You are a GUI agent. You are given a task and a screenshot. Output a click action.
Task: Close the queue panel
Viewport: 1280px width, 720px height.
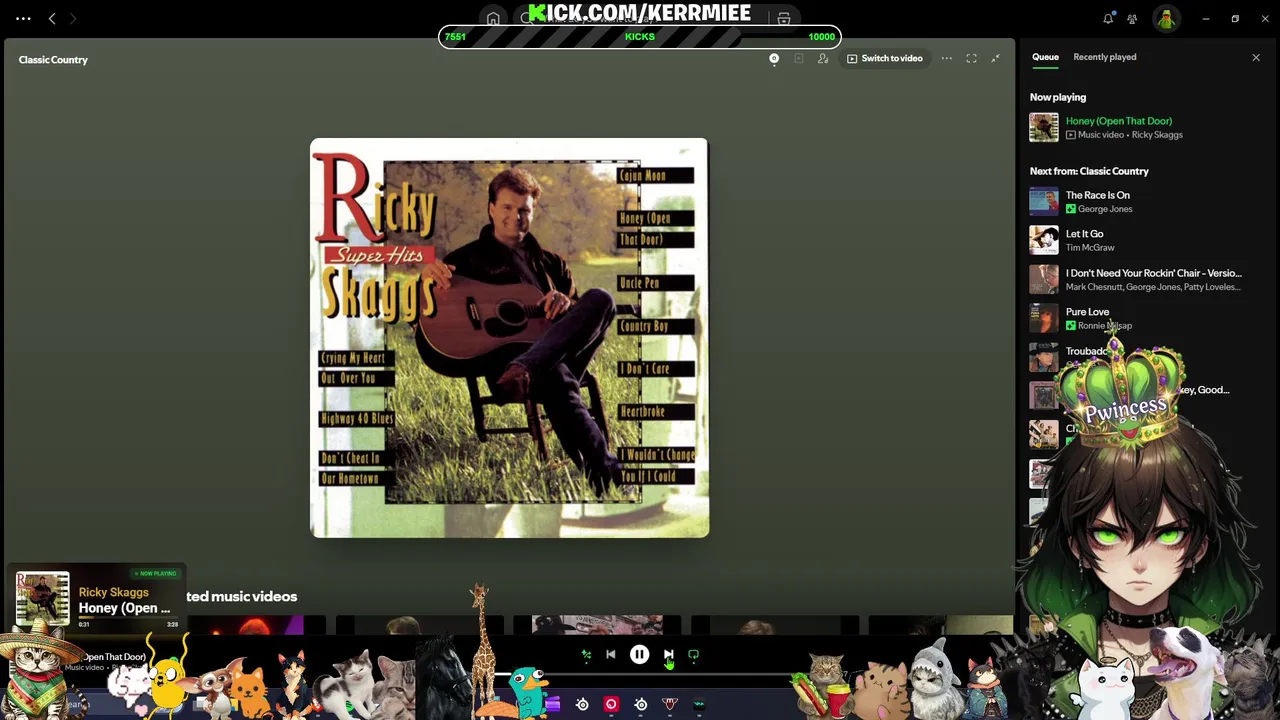pyautogui.click(x=1256, y=58)
